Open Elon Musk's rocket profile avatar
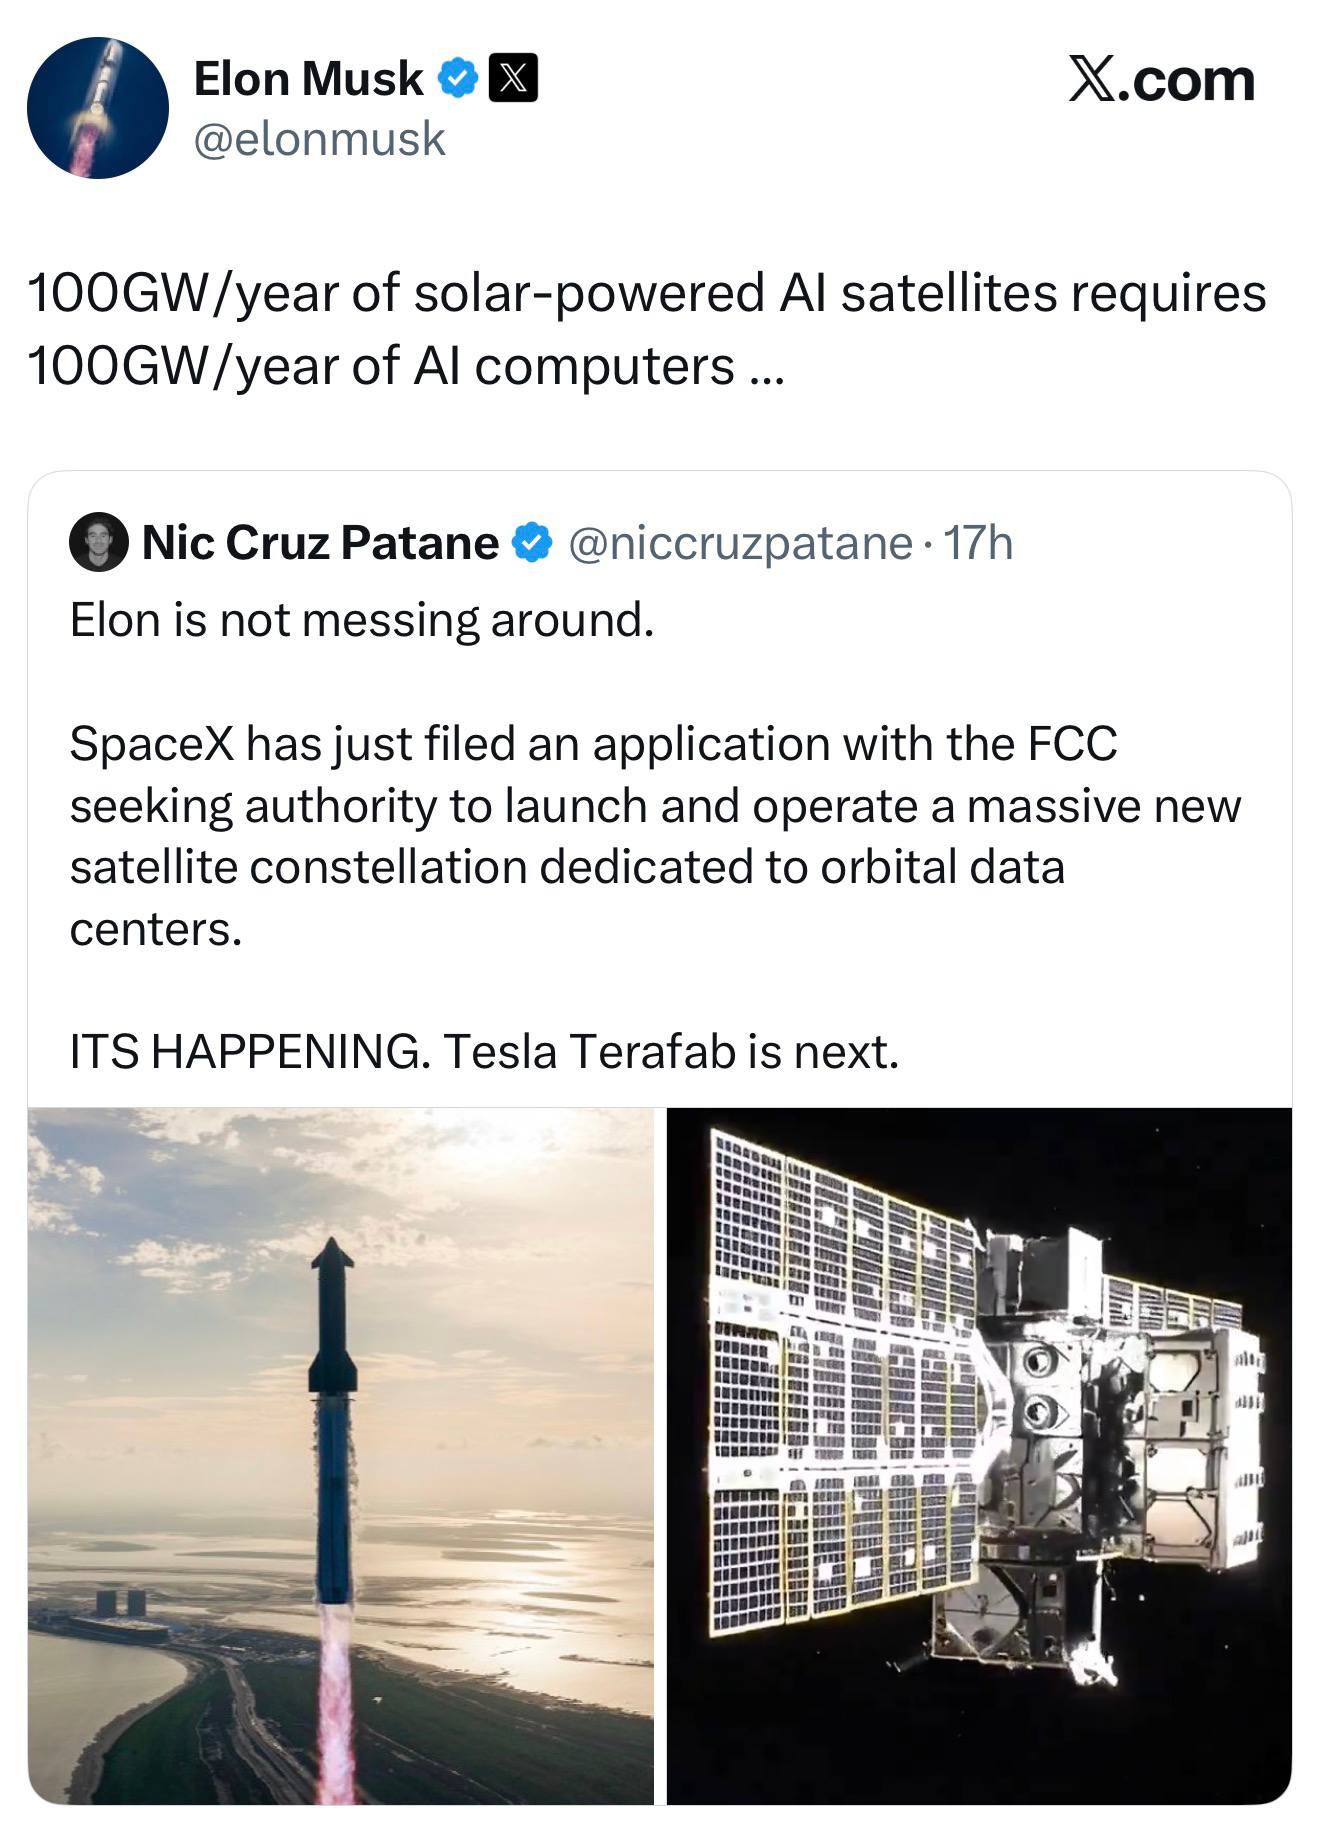Screen dimensions: 1320x1831 click(x=97, y=108)
